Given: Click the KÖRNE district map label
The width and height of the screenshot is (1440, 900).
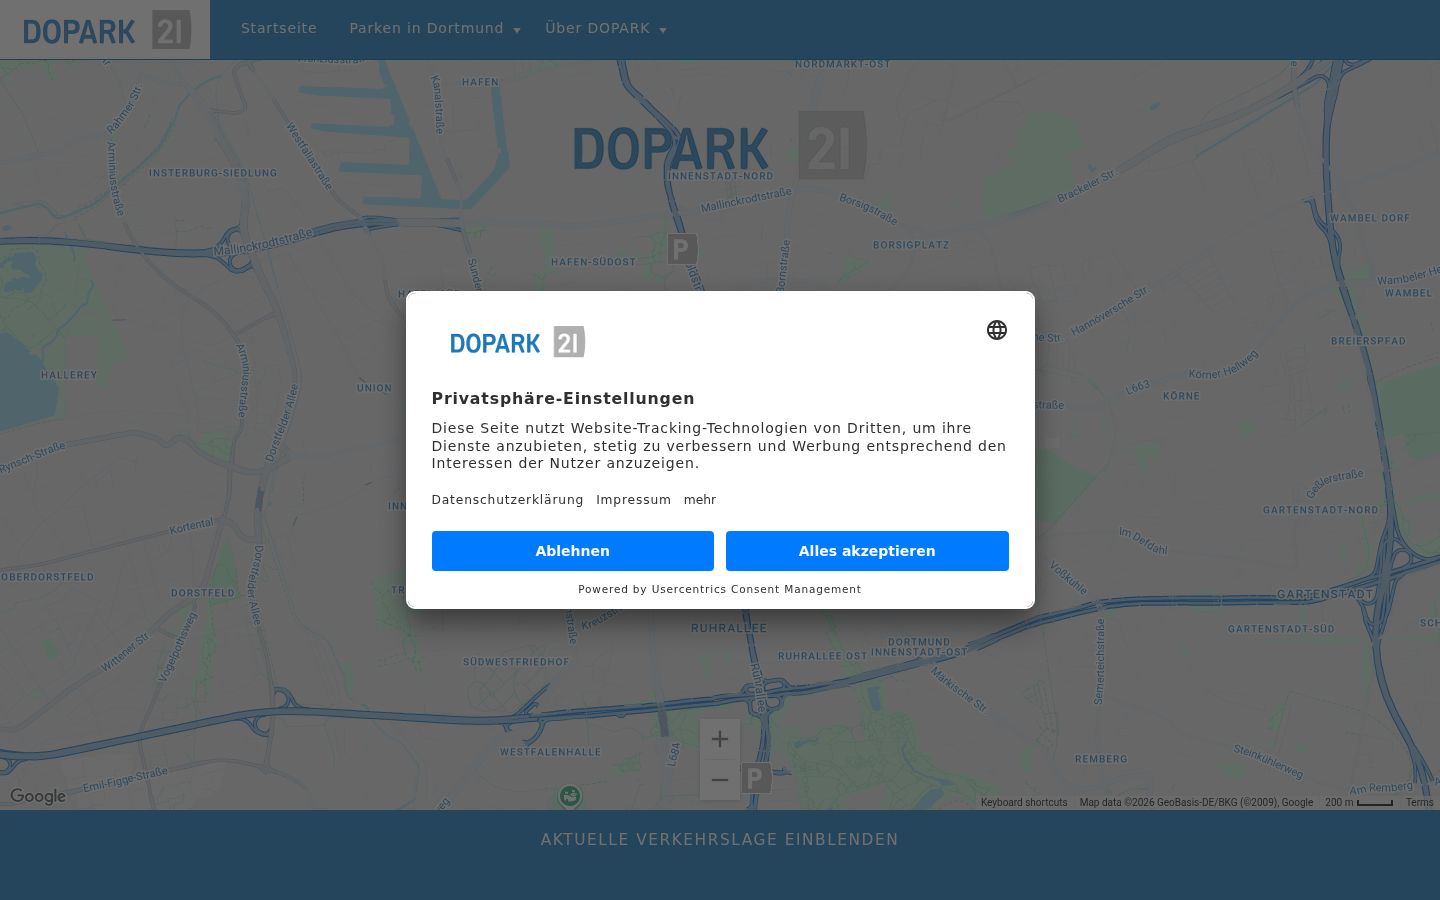Looking at the screenshot, I should coord(1181,396).
